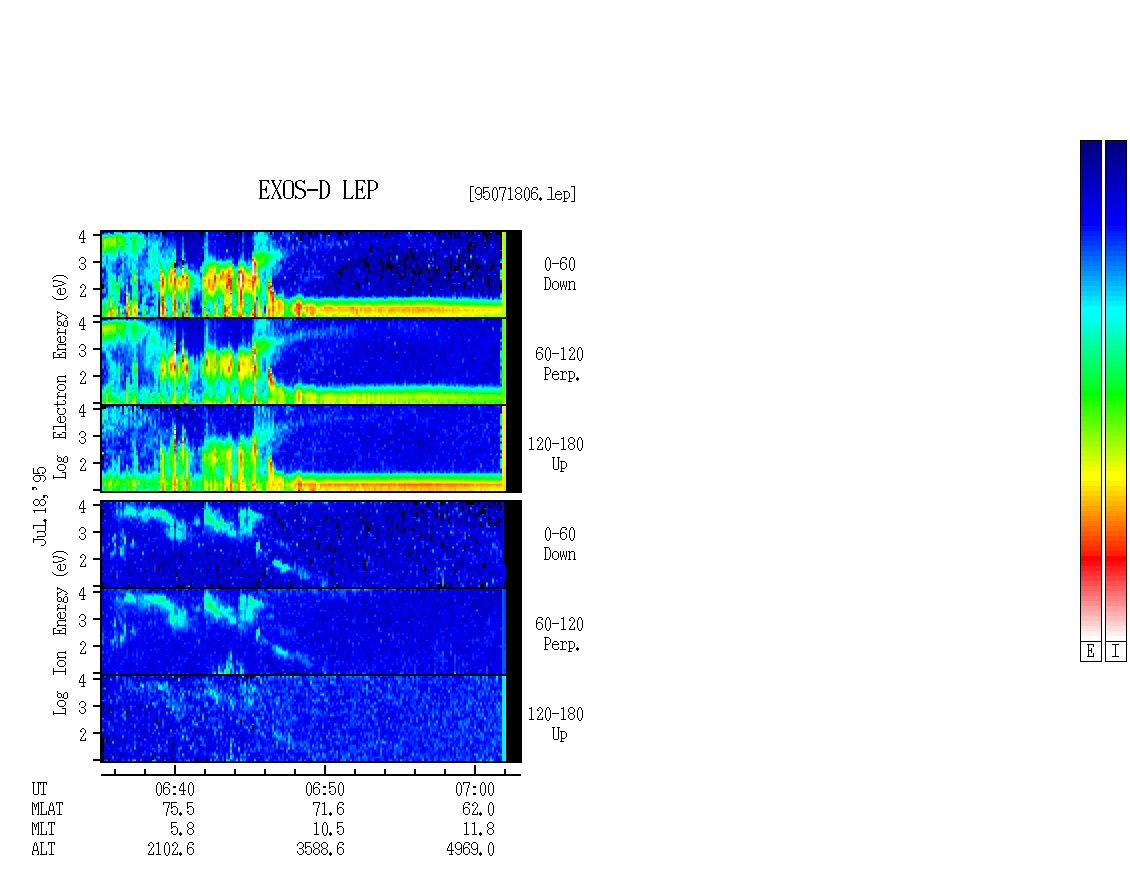Click the UT row label

[39, 789]
